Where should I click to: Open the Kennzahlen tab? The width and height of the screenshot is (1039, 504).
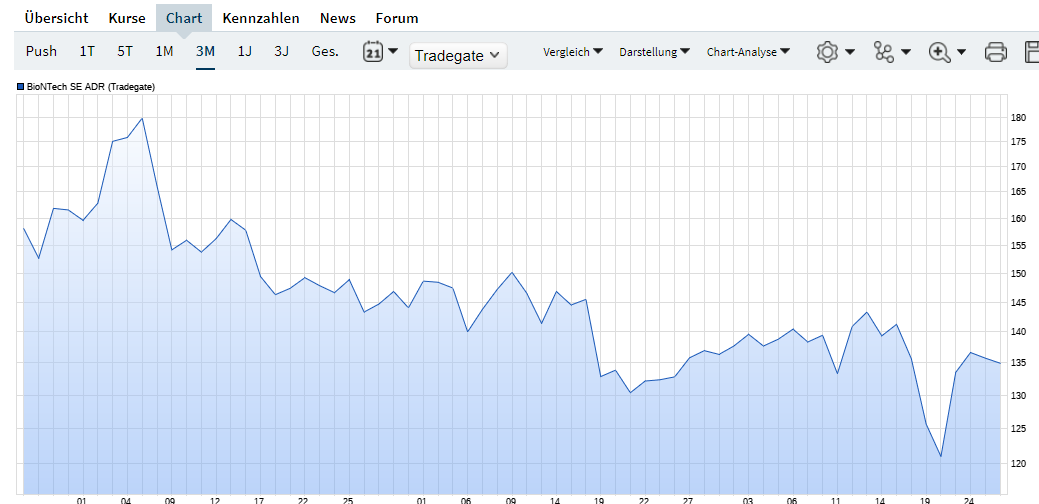coord(261,18)
